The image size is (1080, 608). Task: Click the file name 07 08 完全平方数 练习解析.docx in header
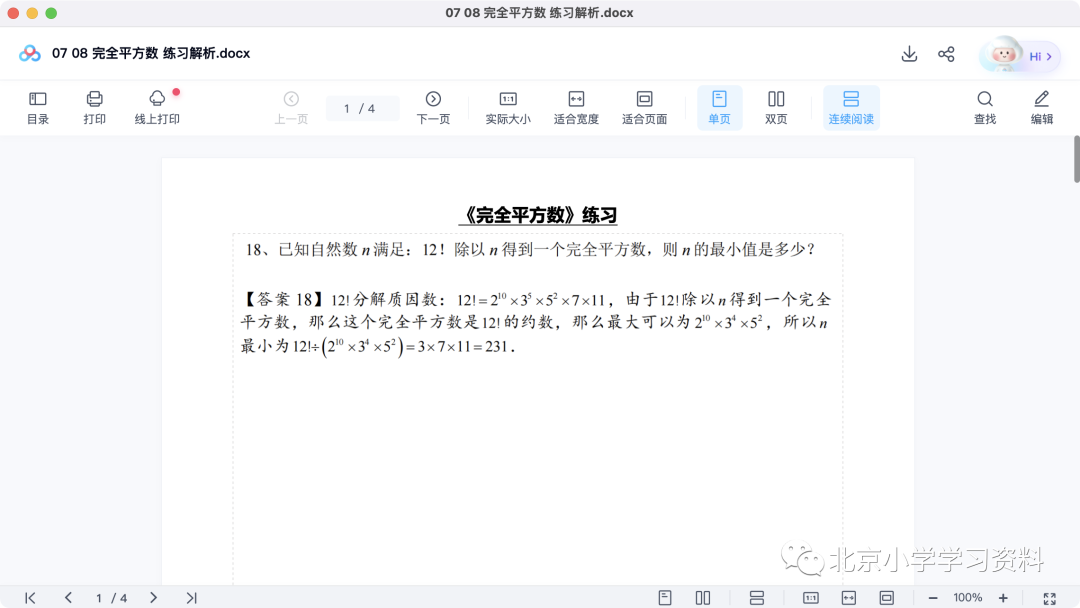coord(151,53)
